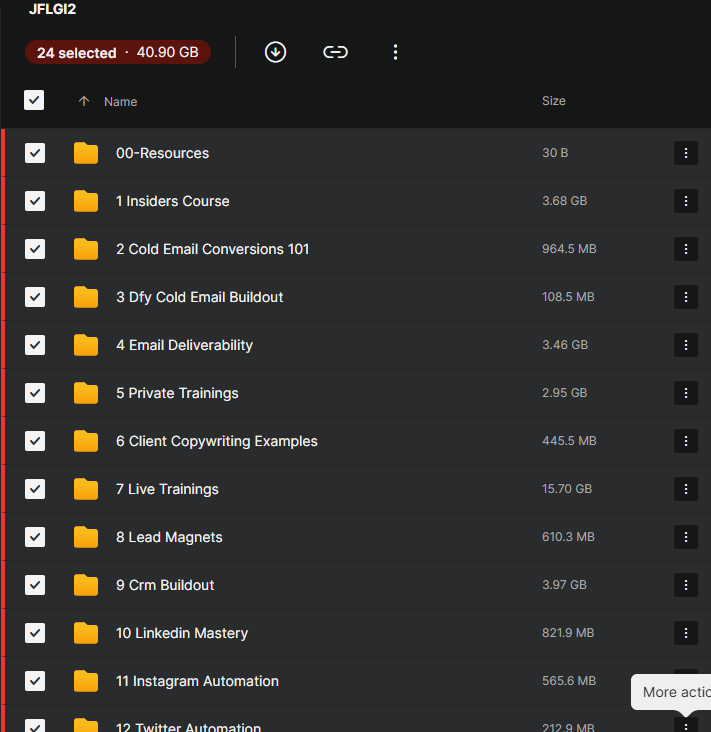Open 11 Instagram Automation folder name
The image size is (711, 732).
197,681
